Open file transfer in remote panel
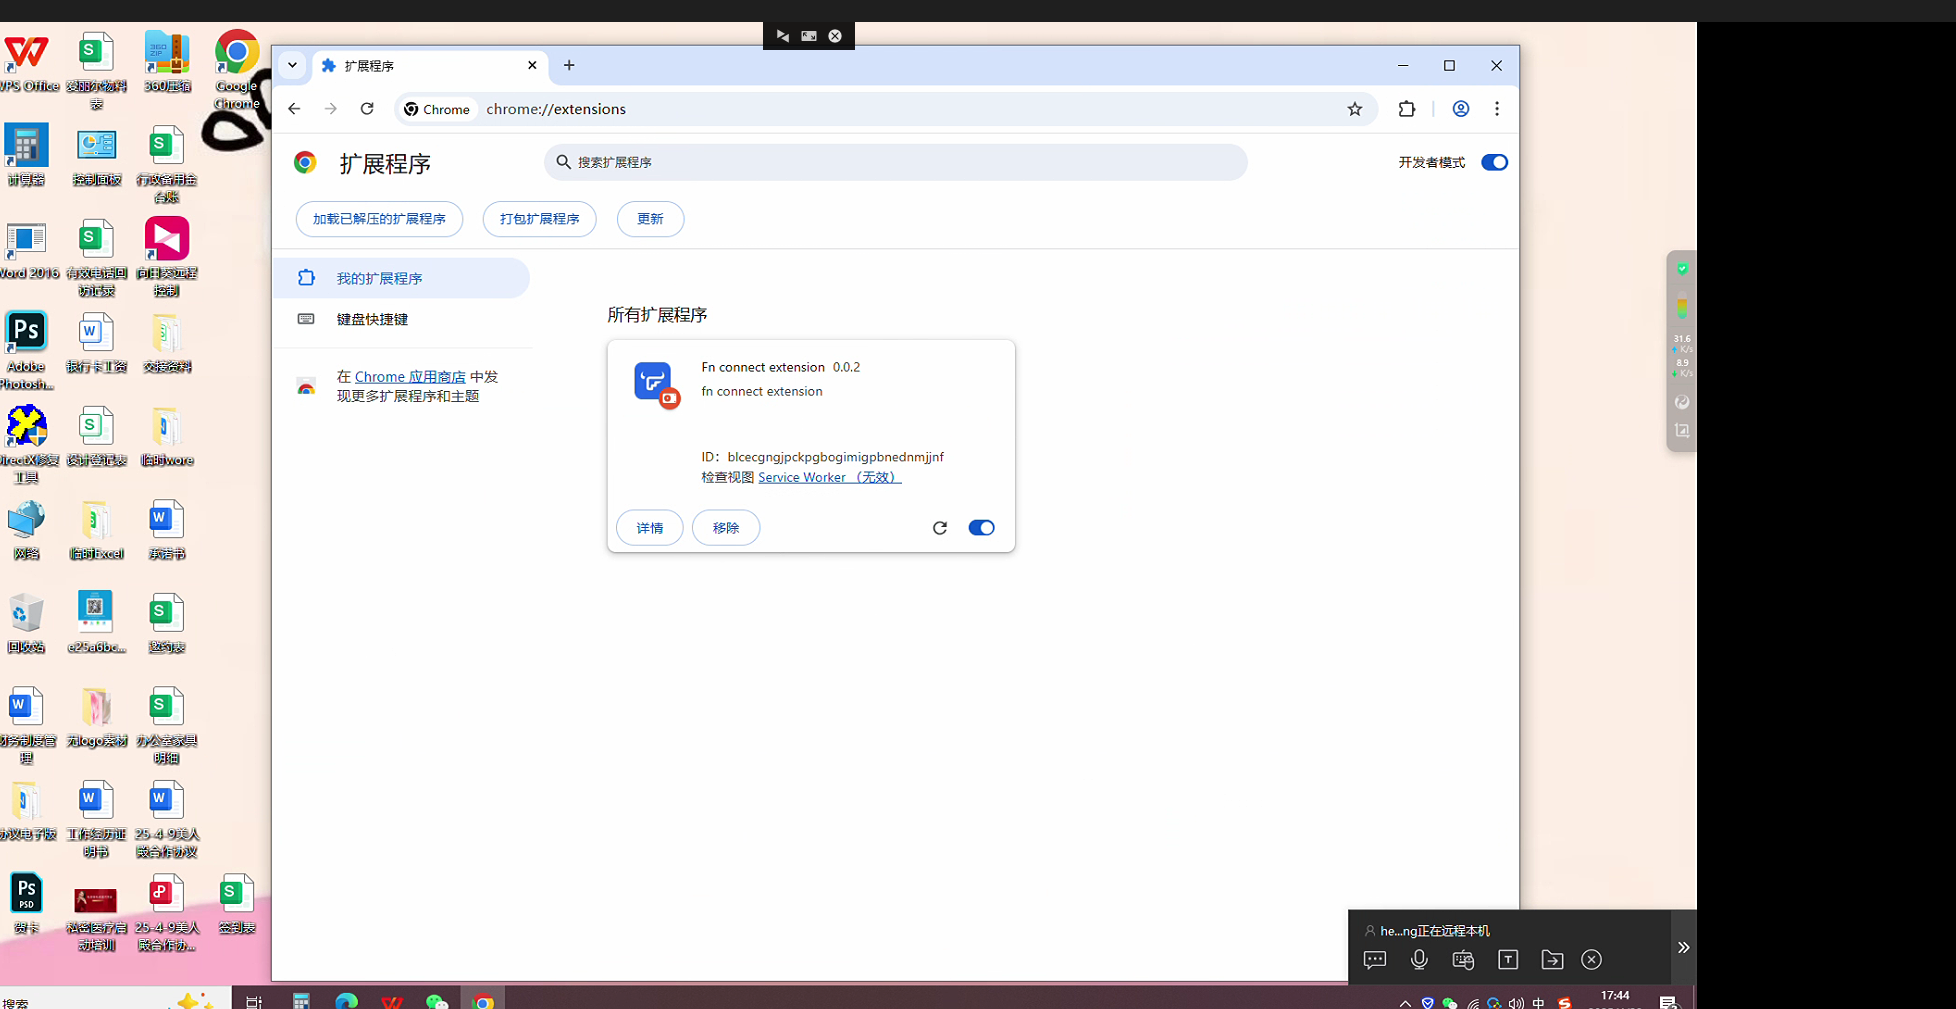This screenshot has width=1956, height=1009. (x=1552, y=960)
